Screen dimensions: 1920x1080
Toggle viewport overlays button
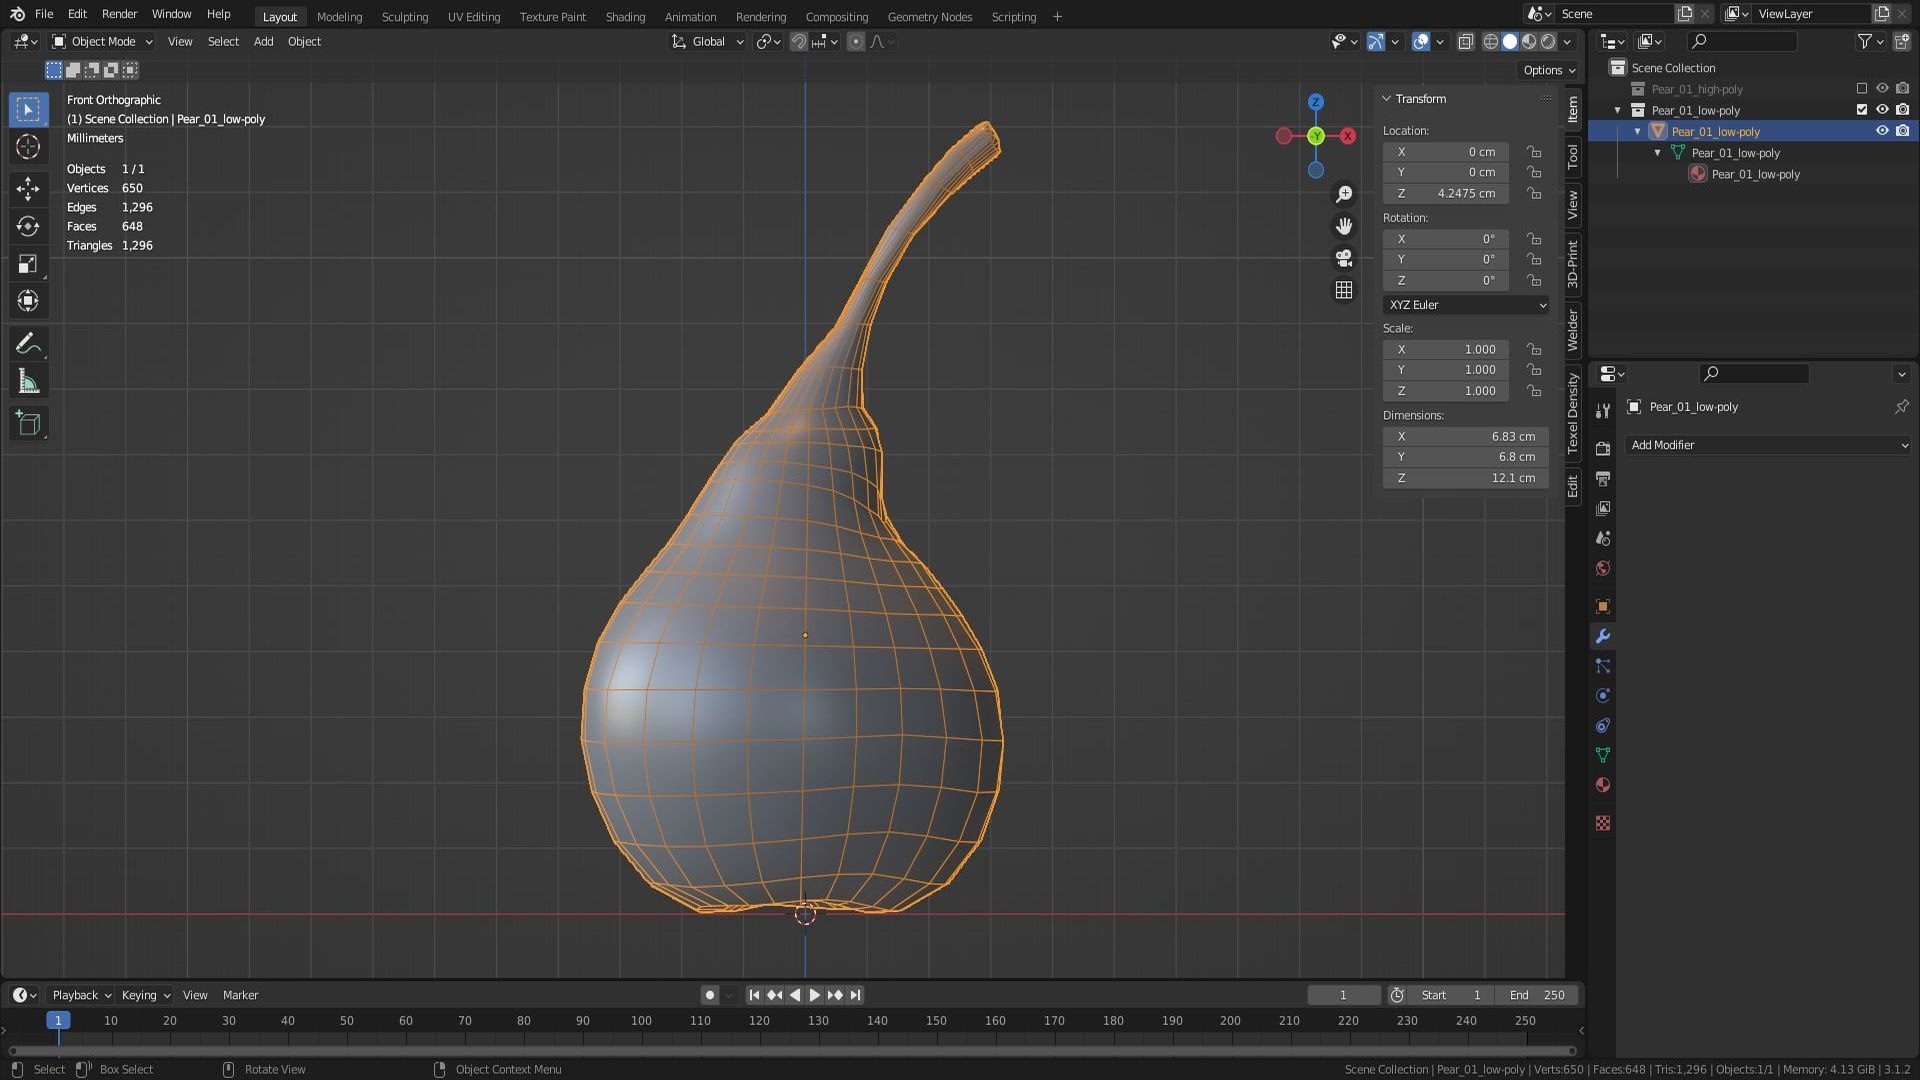tap(1421, 42)
